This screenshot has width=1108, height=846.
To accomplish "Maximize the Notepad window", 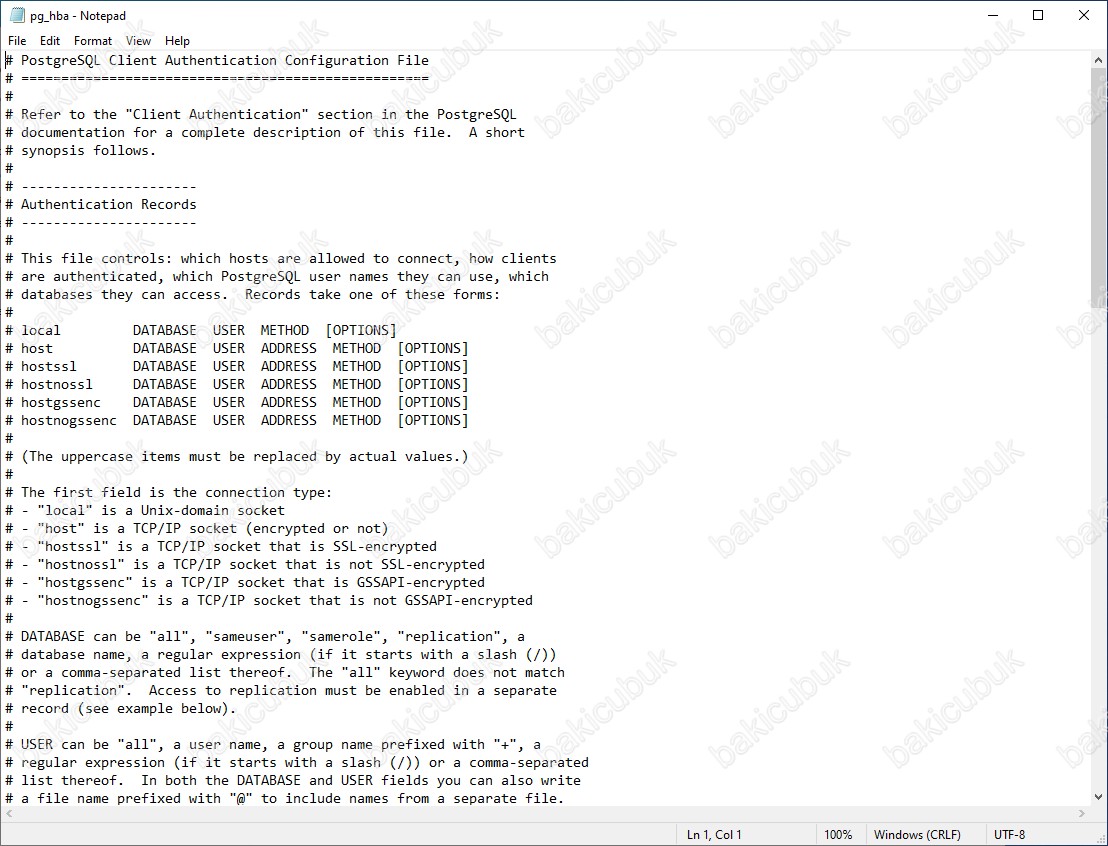I will coord(1038,16).
